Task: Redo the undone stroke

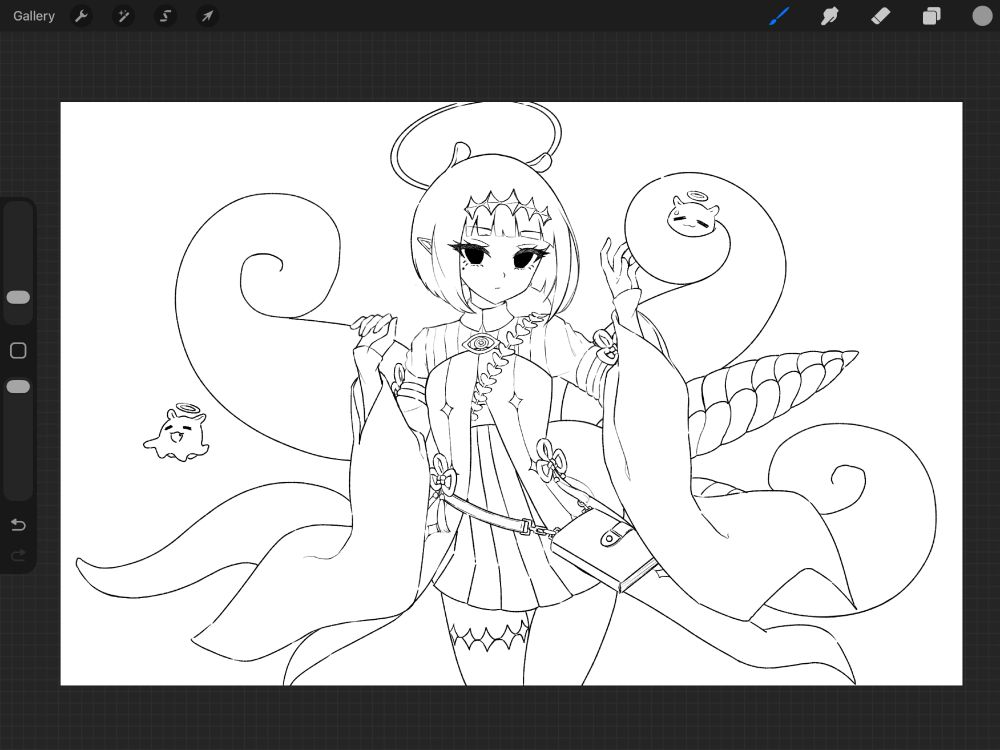Action: point(18,555)
